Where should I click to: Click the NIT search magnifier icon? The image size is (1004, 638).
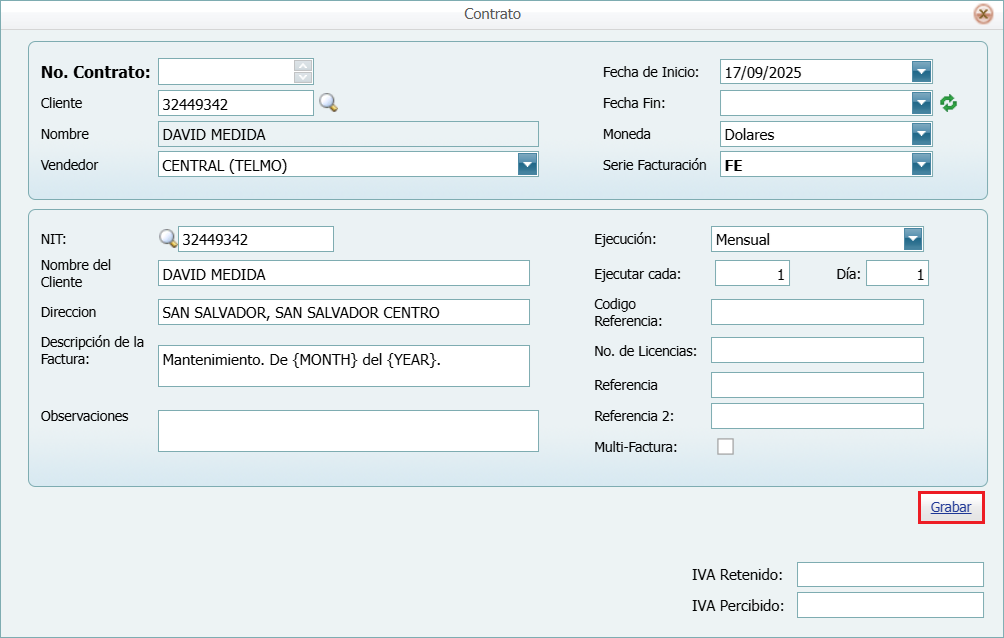tap(168, 238)
